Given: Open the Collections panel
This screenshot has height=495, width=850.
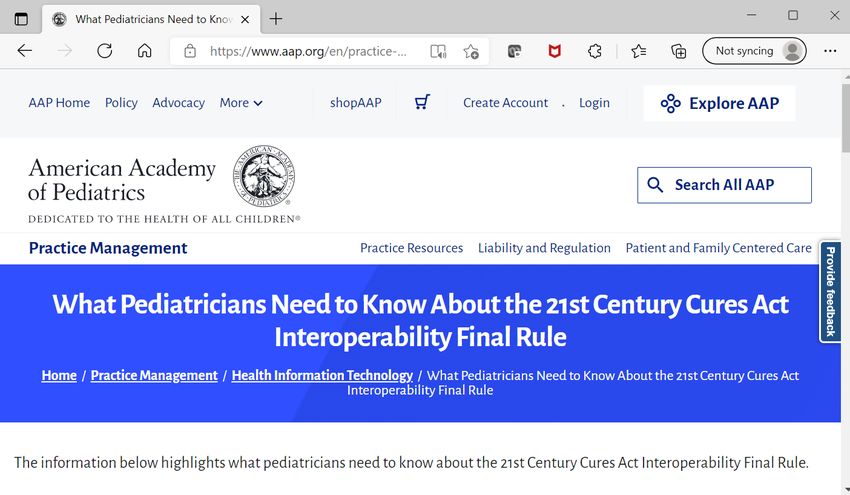Looking at the screenshot, I should pyautogui.click(x=679, y=52).
